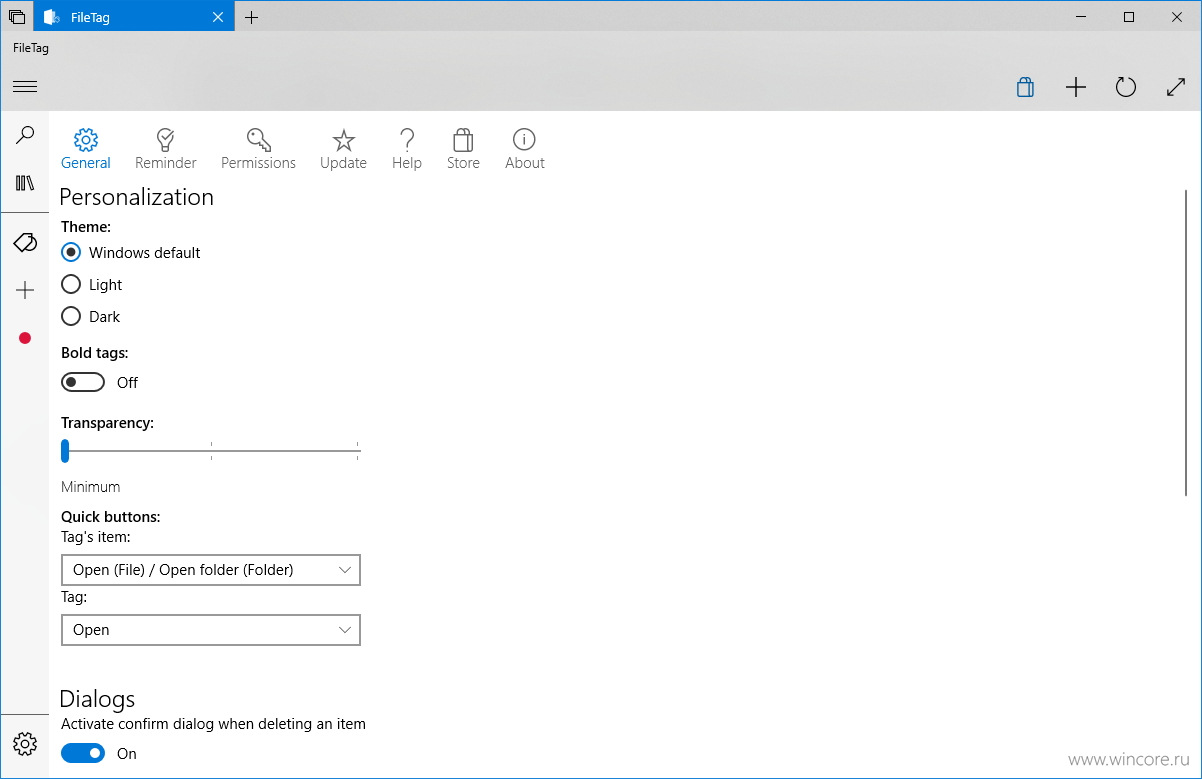This screenshot has height=779, width=1202.
Task: Open the Update tab
Action: [343, 149]
